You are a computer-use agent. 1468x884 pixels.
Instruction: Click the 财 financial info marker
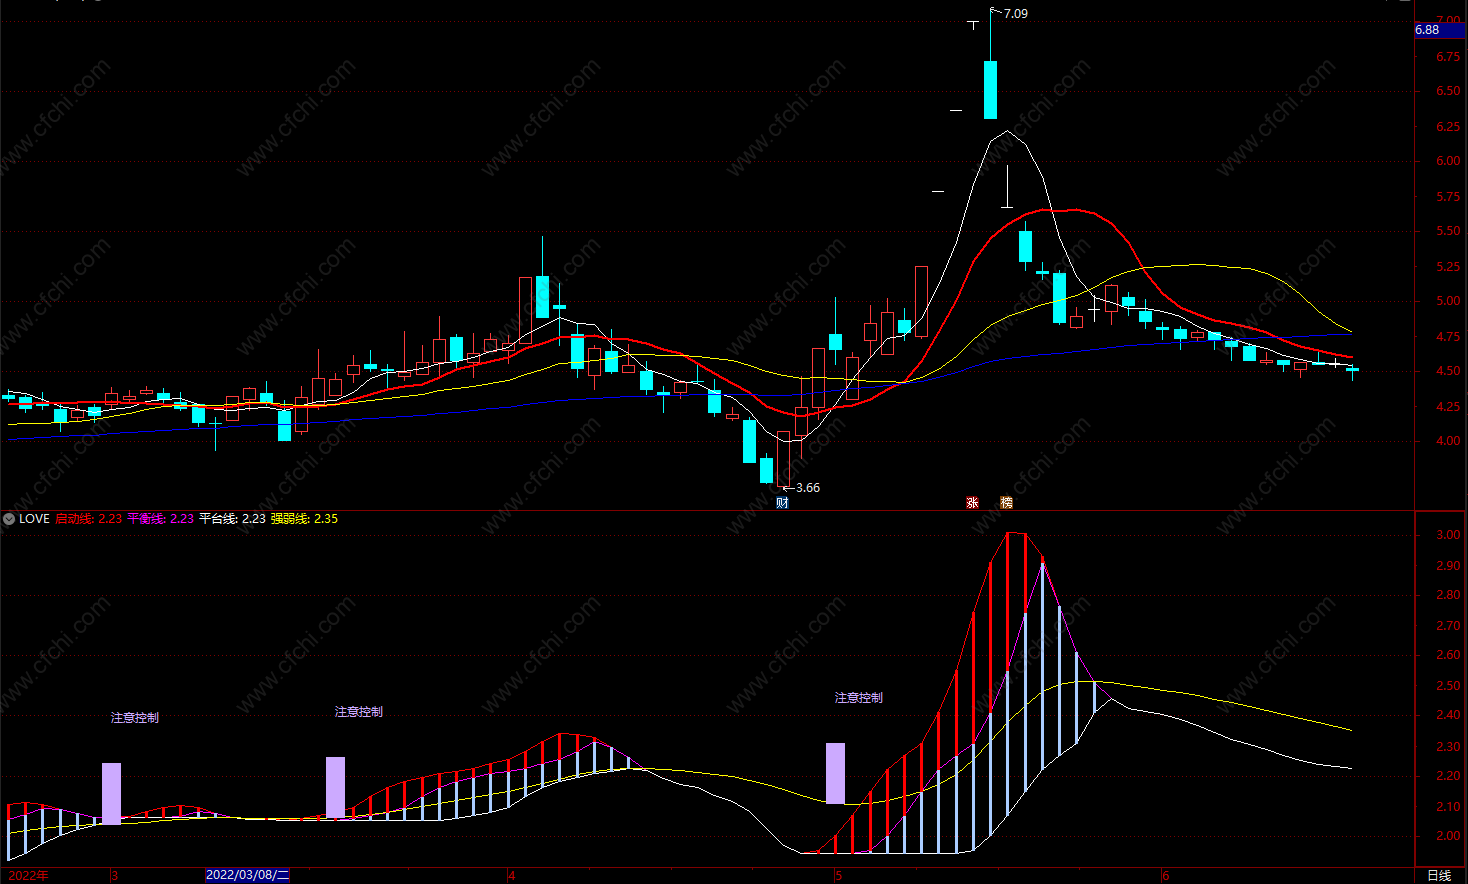(x=782, y=502)
